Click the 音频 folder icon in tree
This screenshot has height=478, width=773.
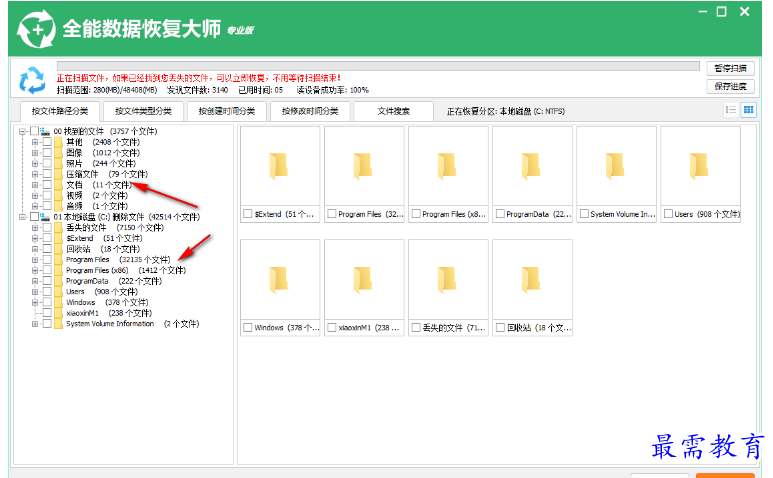tap(59, 206)
